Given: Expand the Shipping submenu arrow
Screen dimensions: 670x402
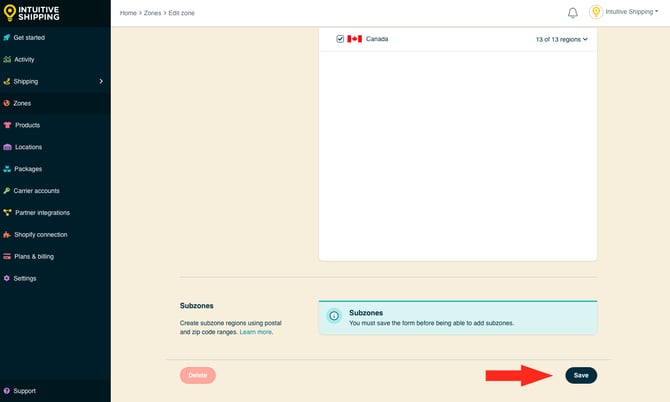Looking at the screenshot, I should (101, 81).
